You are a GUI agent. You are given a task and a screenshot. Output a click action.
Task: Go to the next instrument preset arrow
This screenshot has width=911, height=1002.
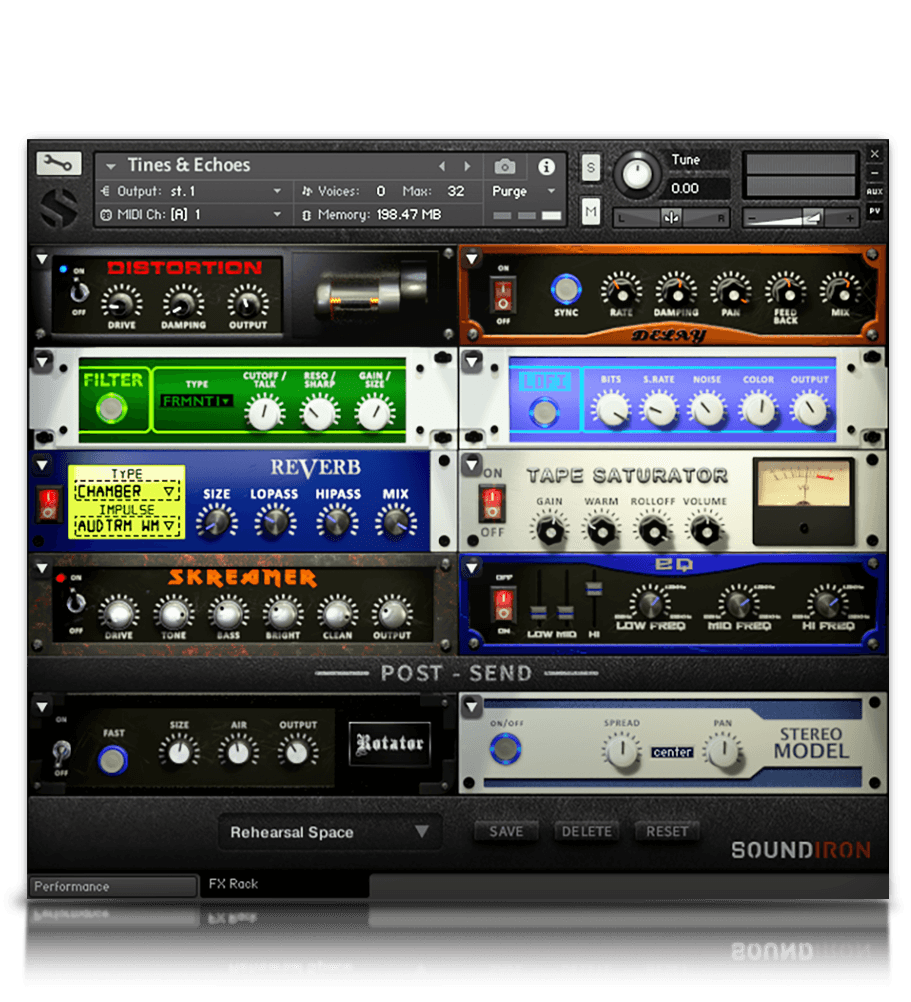click(468, 166)
